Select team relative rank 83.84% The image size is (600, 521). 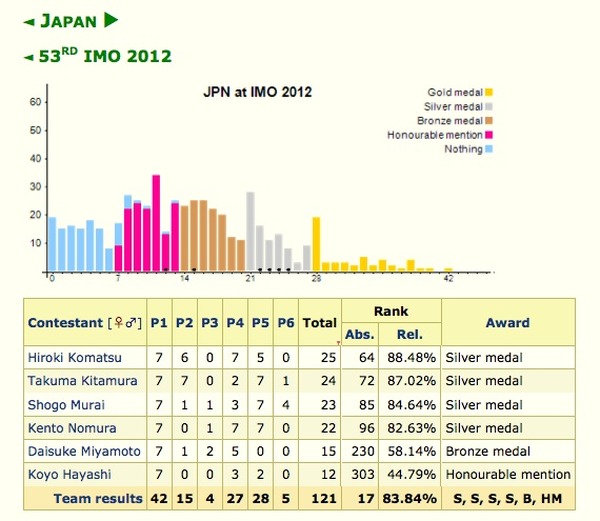[409, 498]
